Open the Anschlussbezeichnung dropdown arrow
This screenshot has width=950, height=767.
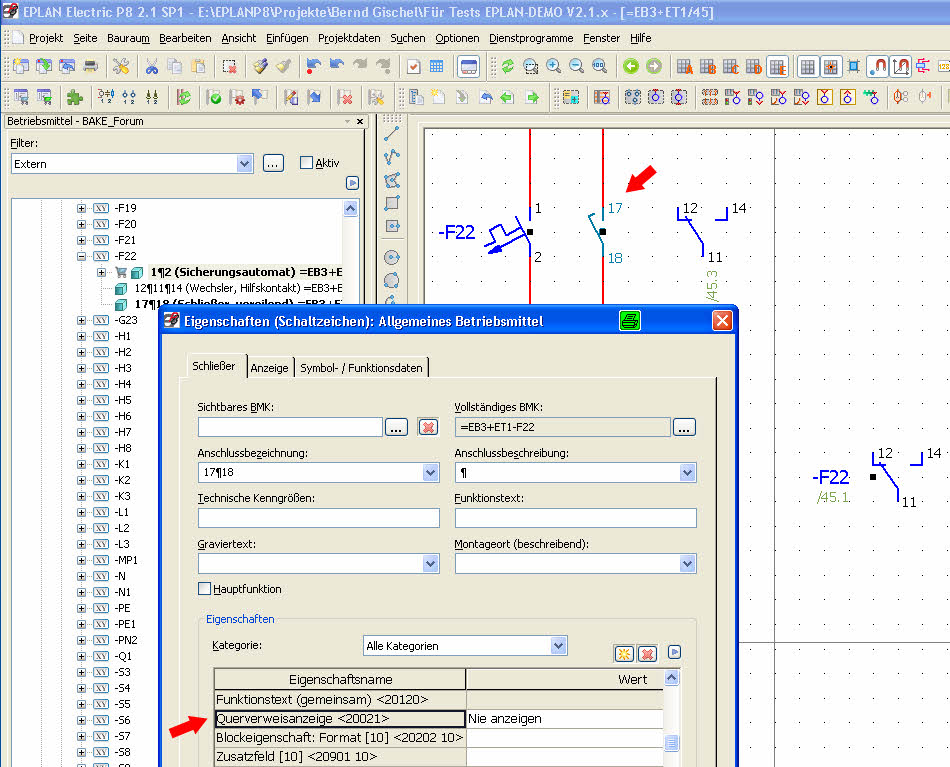pos(430,472)
